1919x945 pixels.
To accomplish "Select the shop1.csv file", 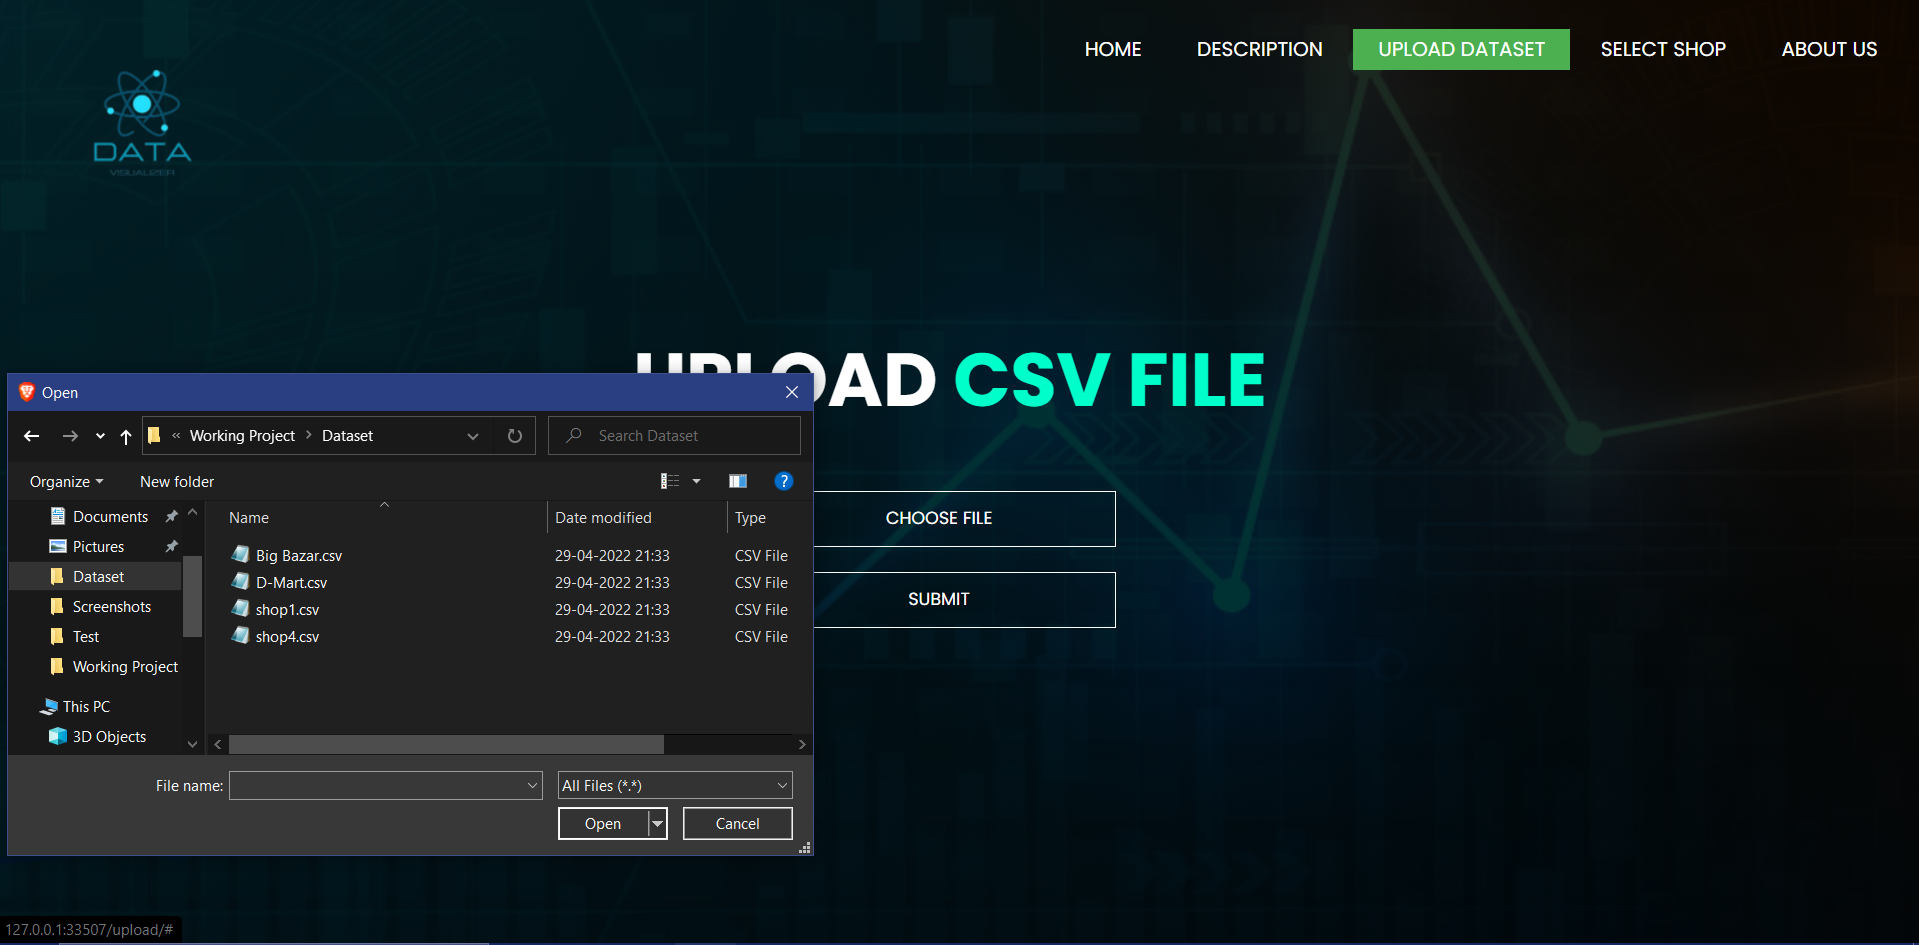I will pos(287,610).
